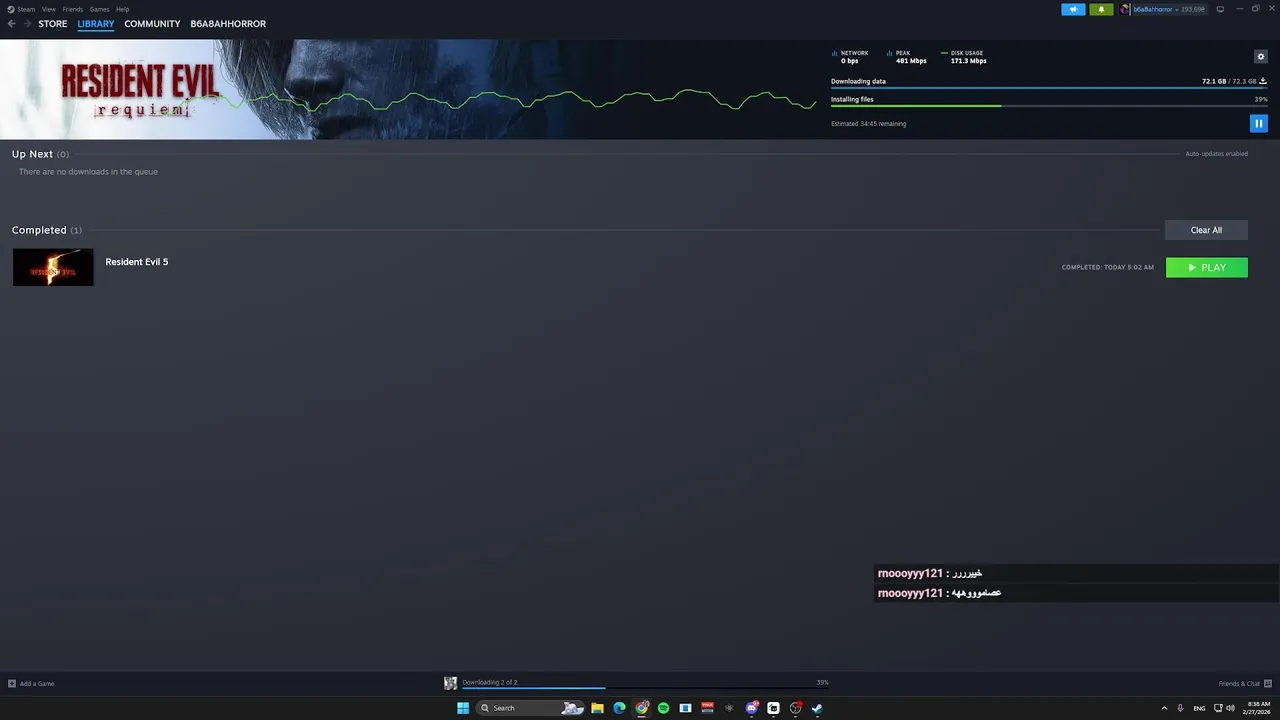This screenshot has height=720, width=1280.
Task: Click 'There are no downloads in the queue'
Action: [88, 172]
